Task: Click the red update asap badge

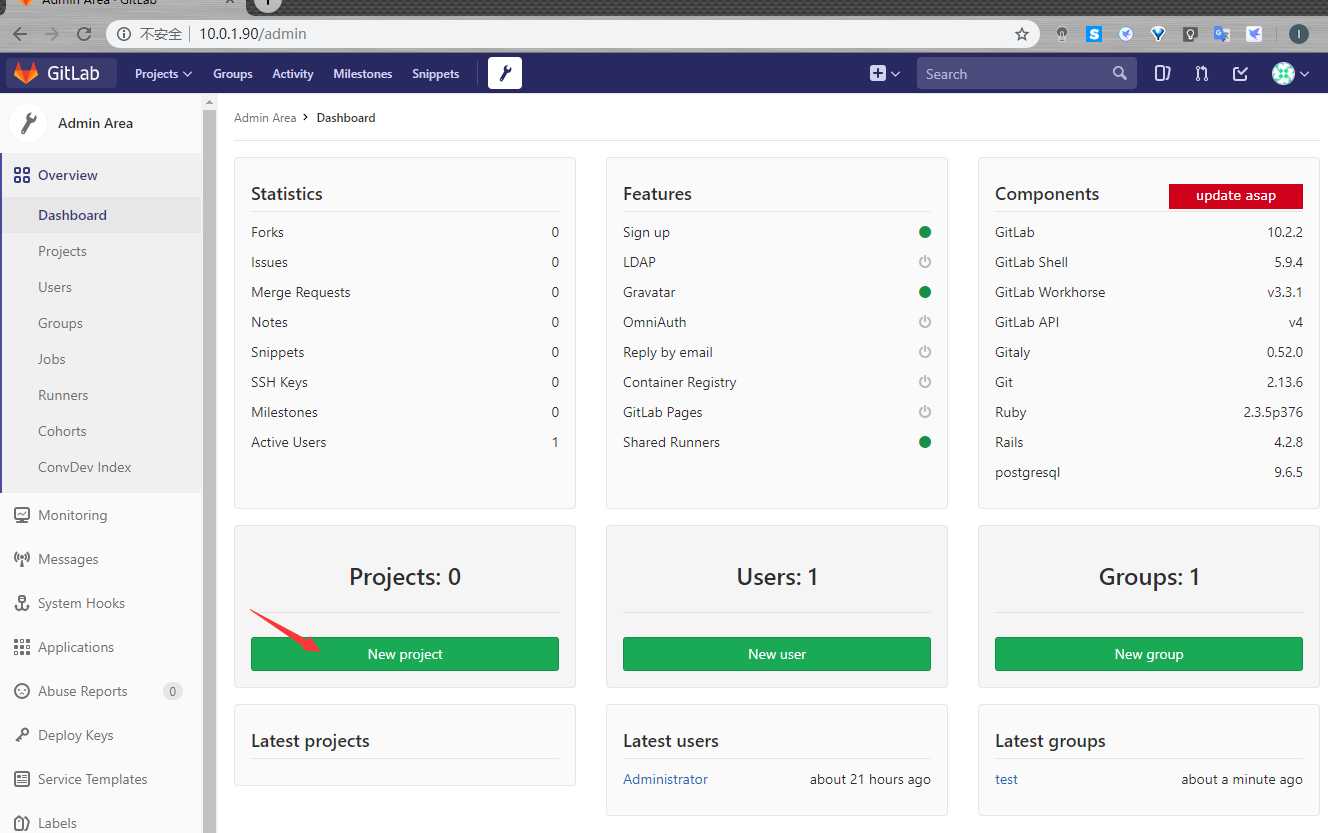Action: click(x=1236, y=196)
